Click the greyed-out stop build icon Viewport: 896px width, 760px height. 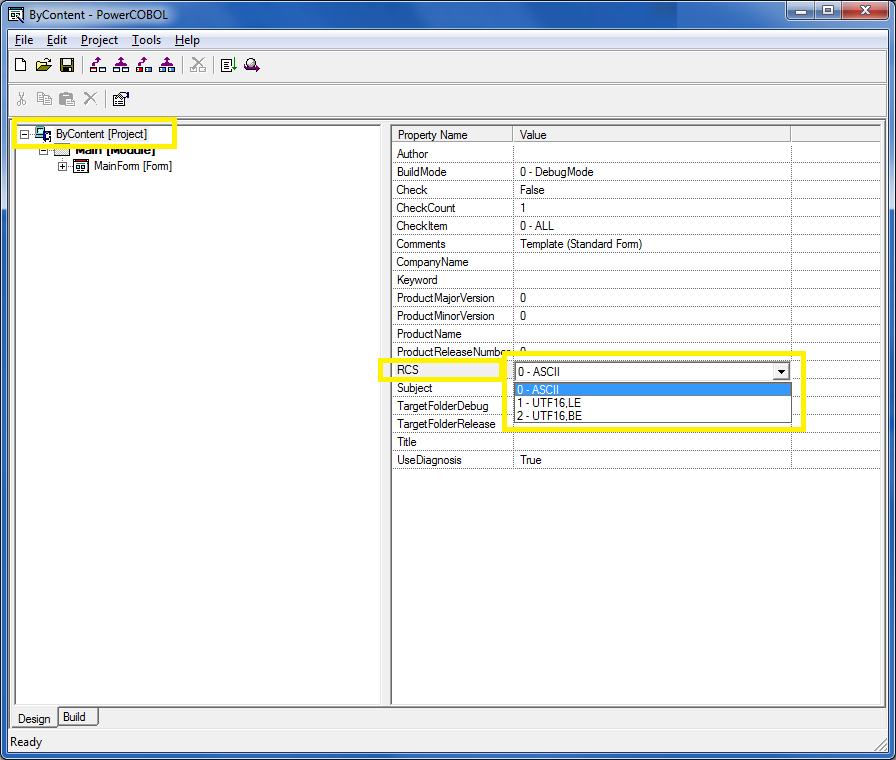pyautogui.click(x=198, y=65)
